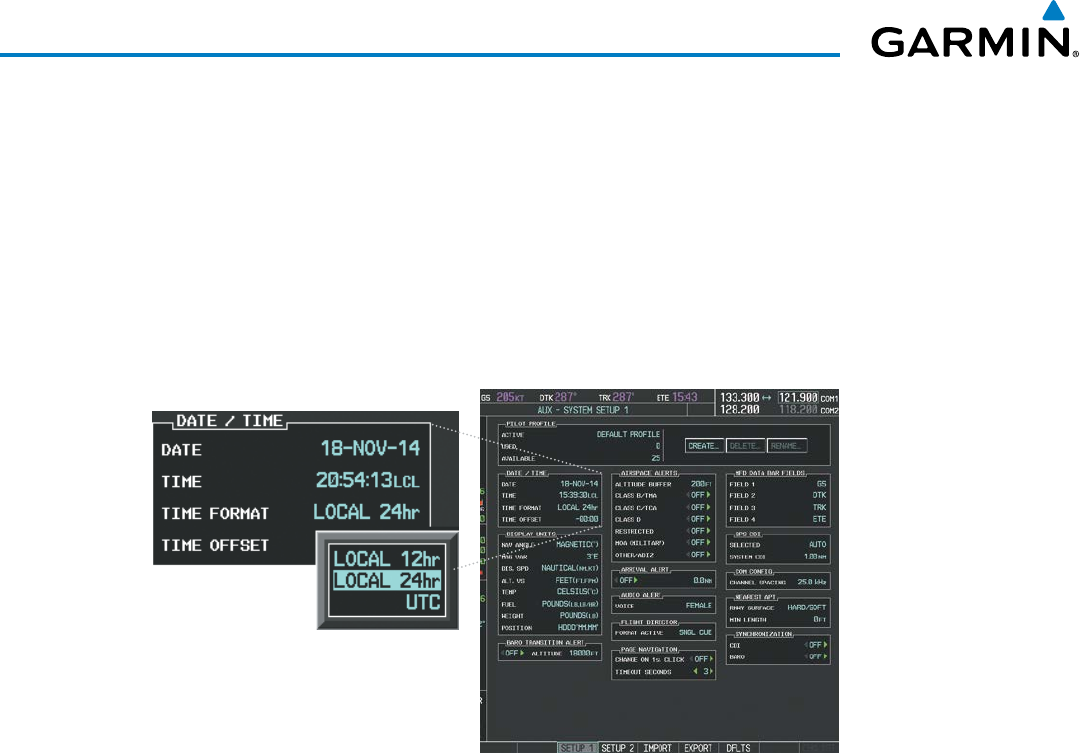The width and height of the screenshot is (1080, 753).
Task: Toggle CHANGE ON 1st CLICK OFF value
Action: coord(702,659)
